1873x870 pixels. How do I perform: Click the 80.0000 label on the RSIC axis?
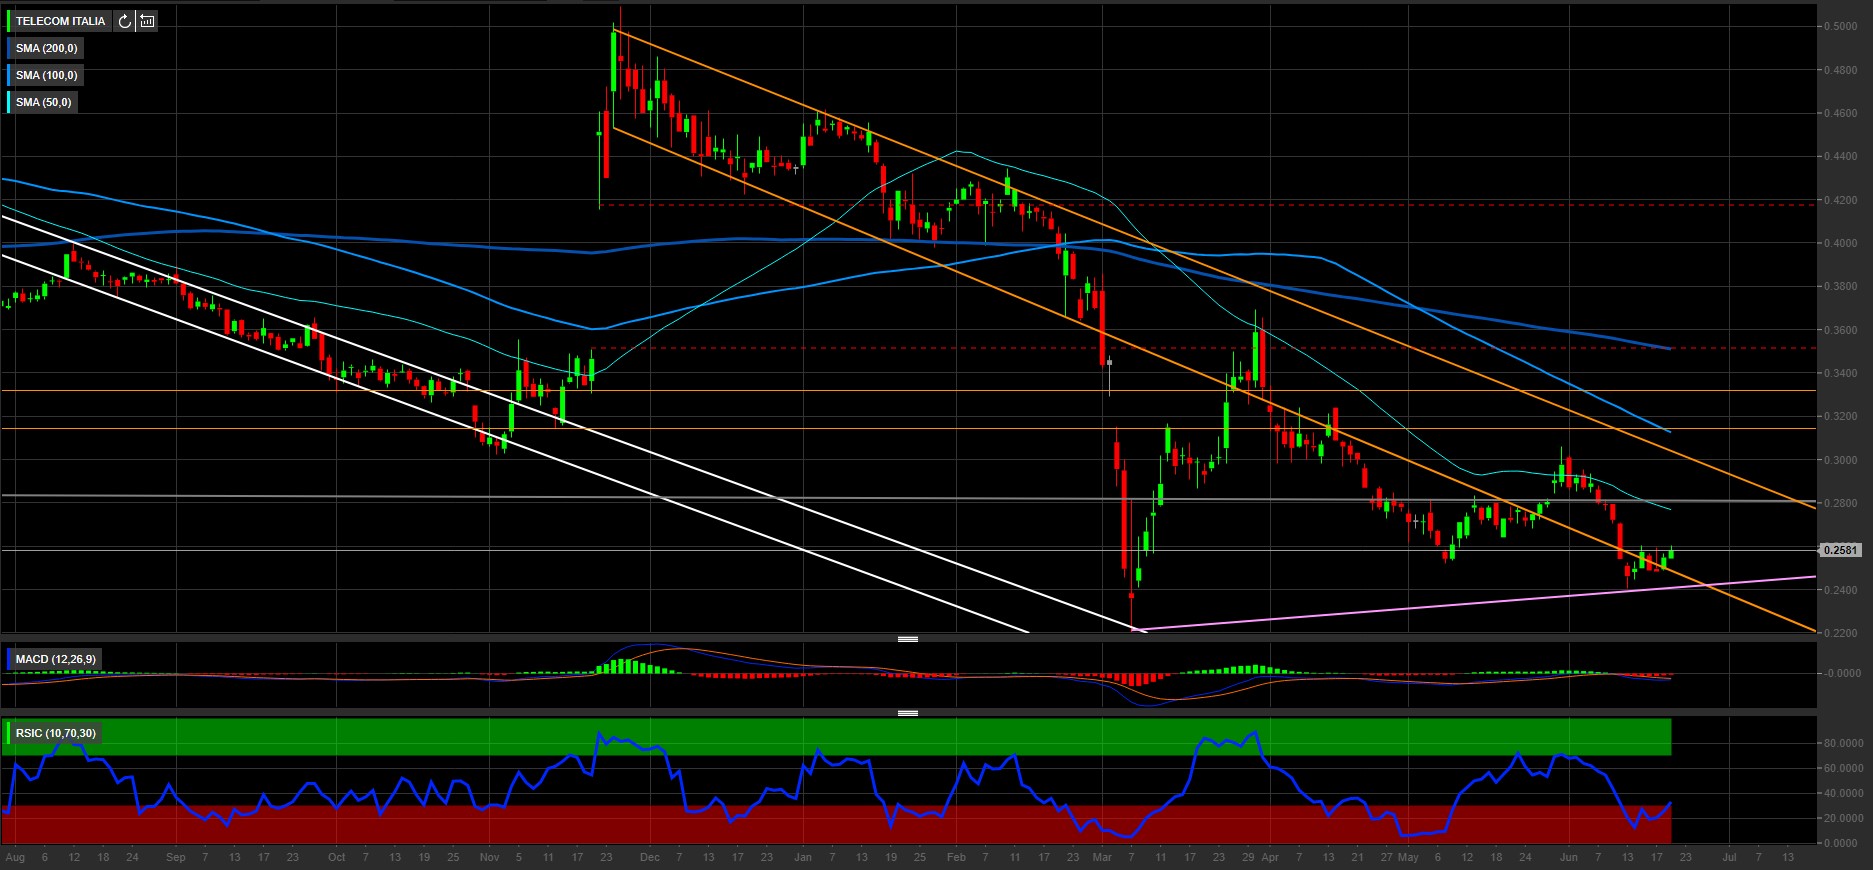coord(1844,744)
